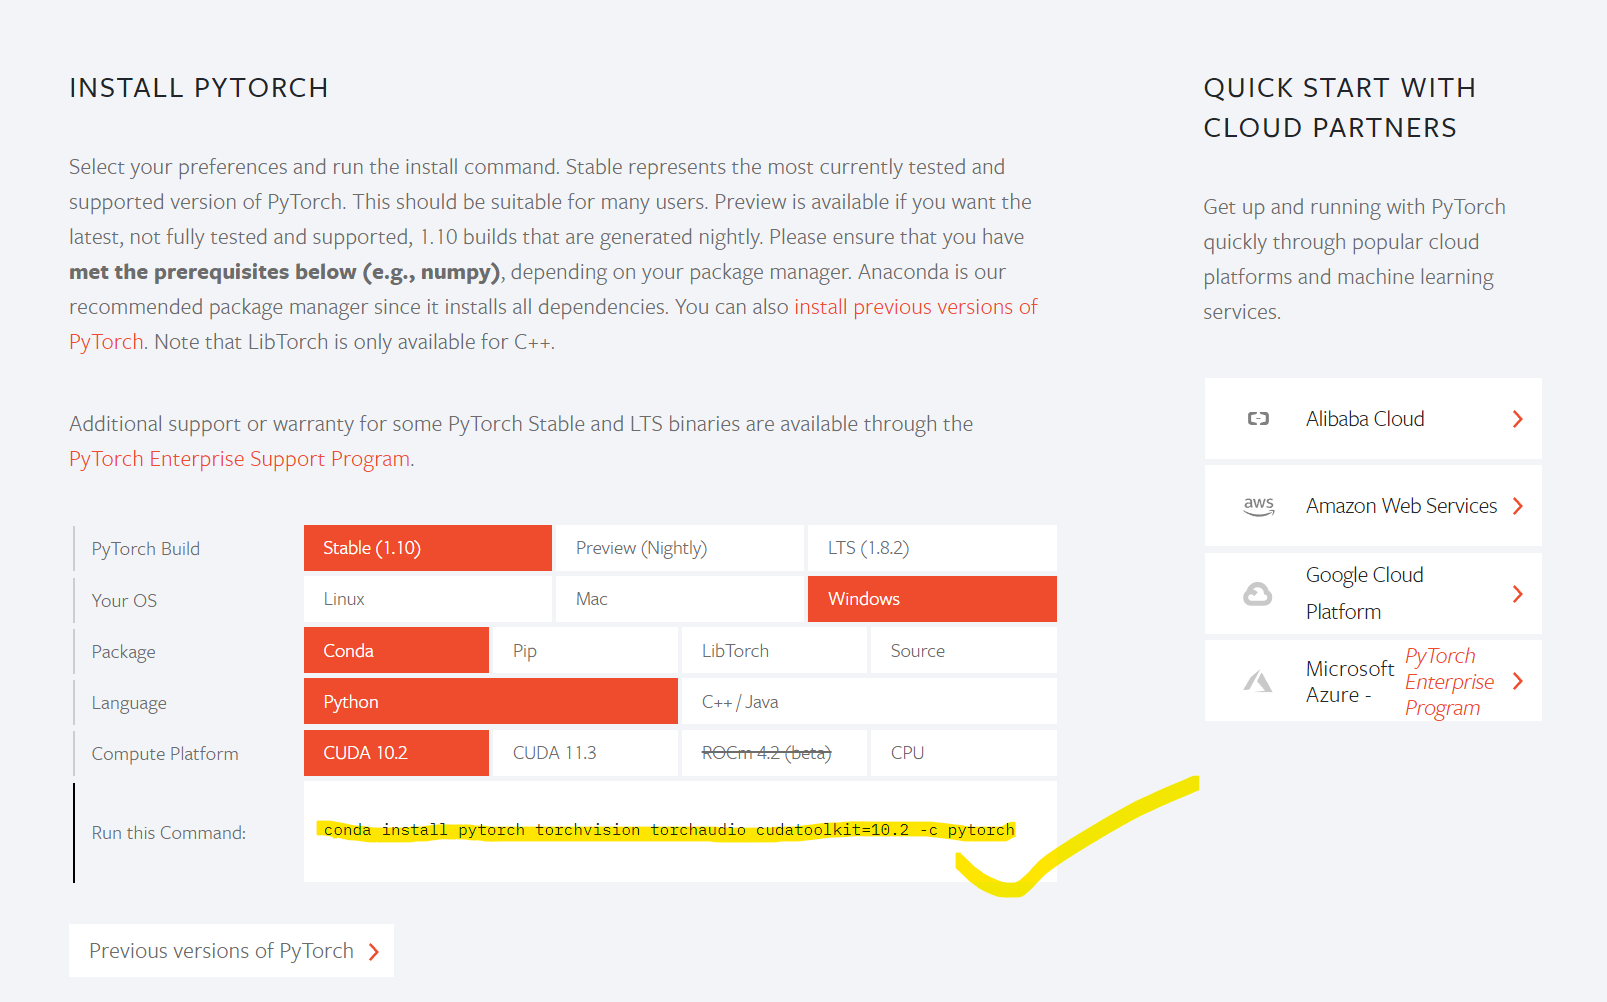
Task: Expand Amazon Web Services chevron arrow
Action: (x=1517, y=506)
